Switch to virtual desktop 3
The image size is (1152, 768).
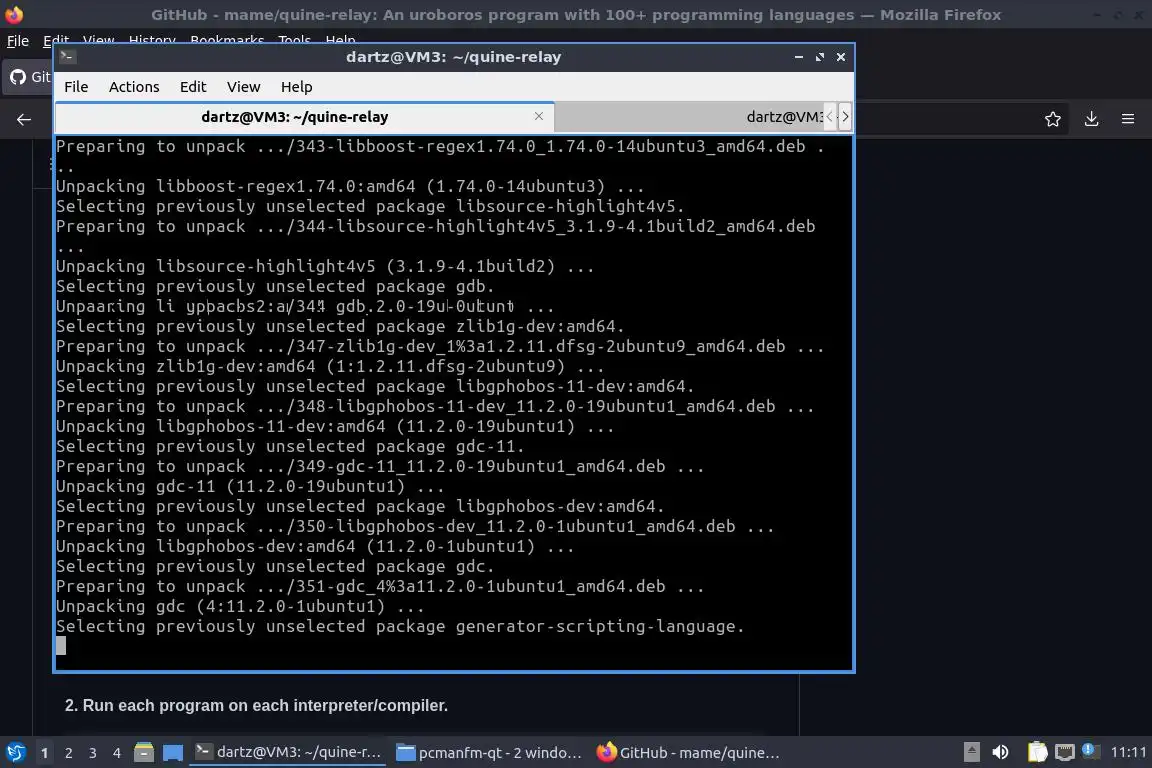point(93,753)
